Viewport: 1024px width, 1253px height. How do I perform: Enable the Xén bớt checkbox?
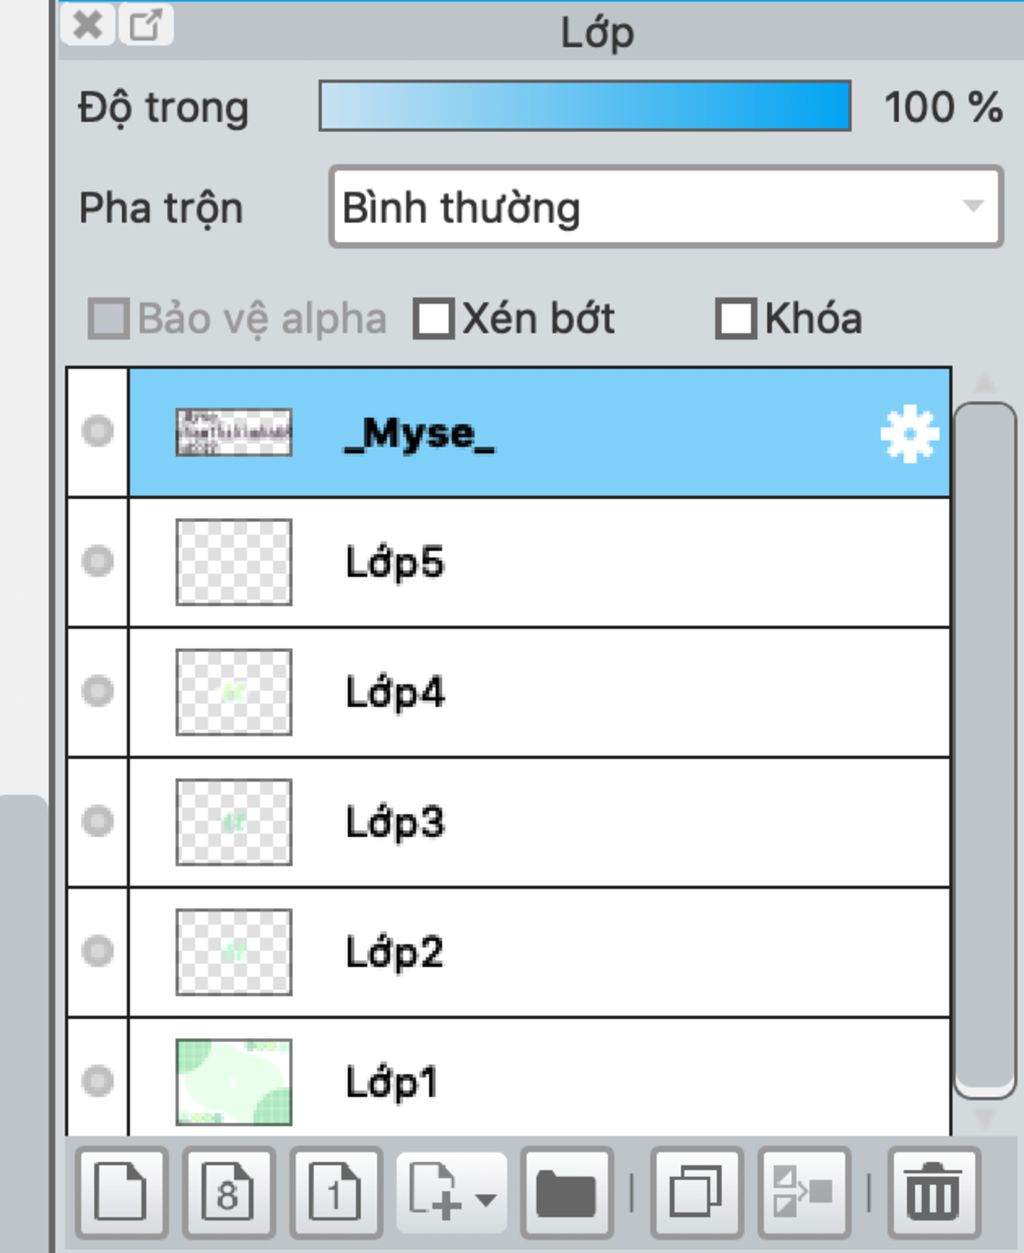[434, 319]
